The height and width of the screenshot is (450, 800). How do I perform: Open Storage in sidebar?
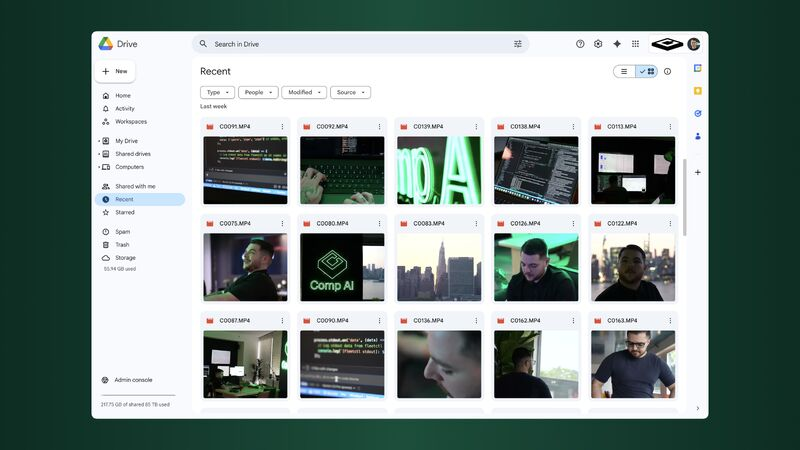coord(140,258)
